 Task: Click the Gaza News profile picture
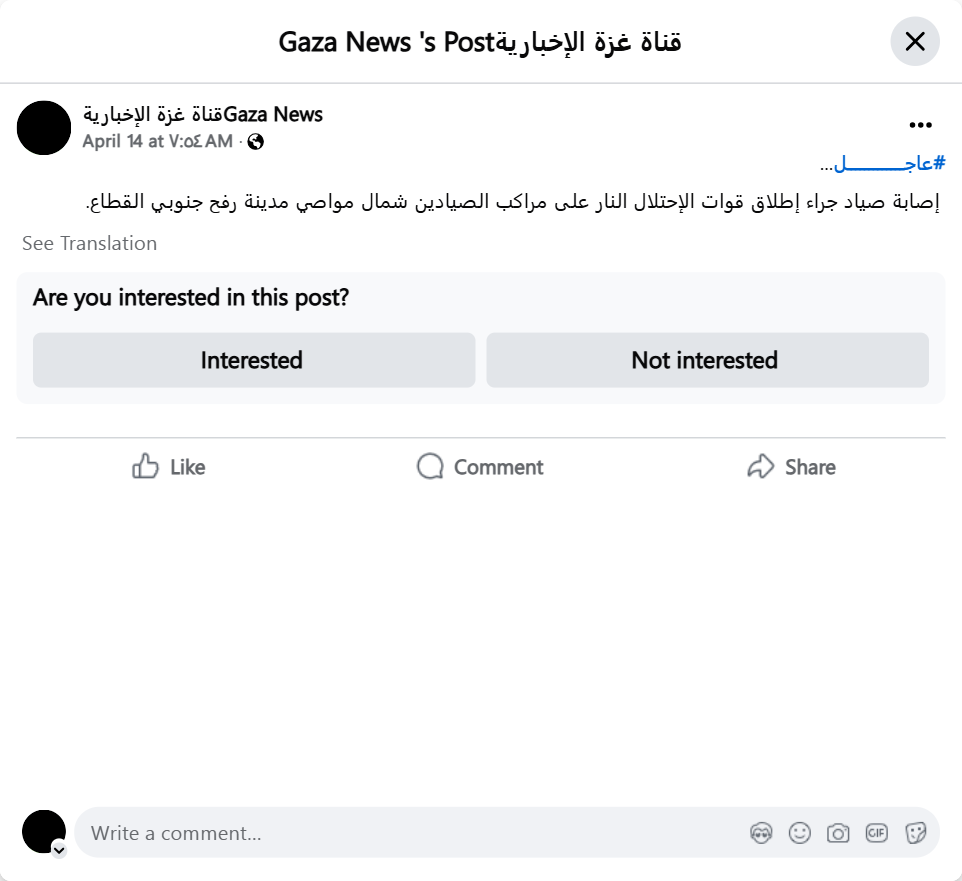[44, 128]
